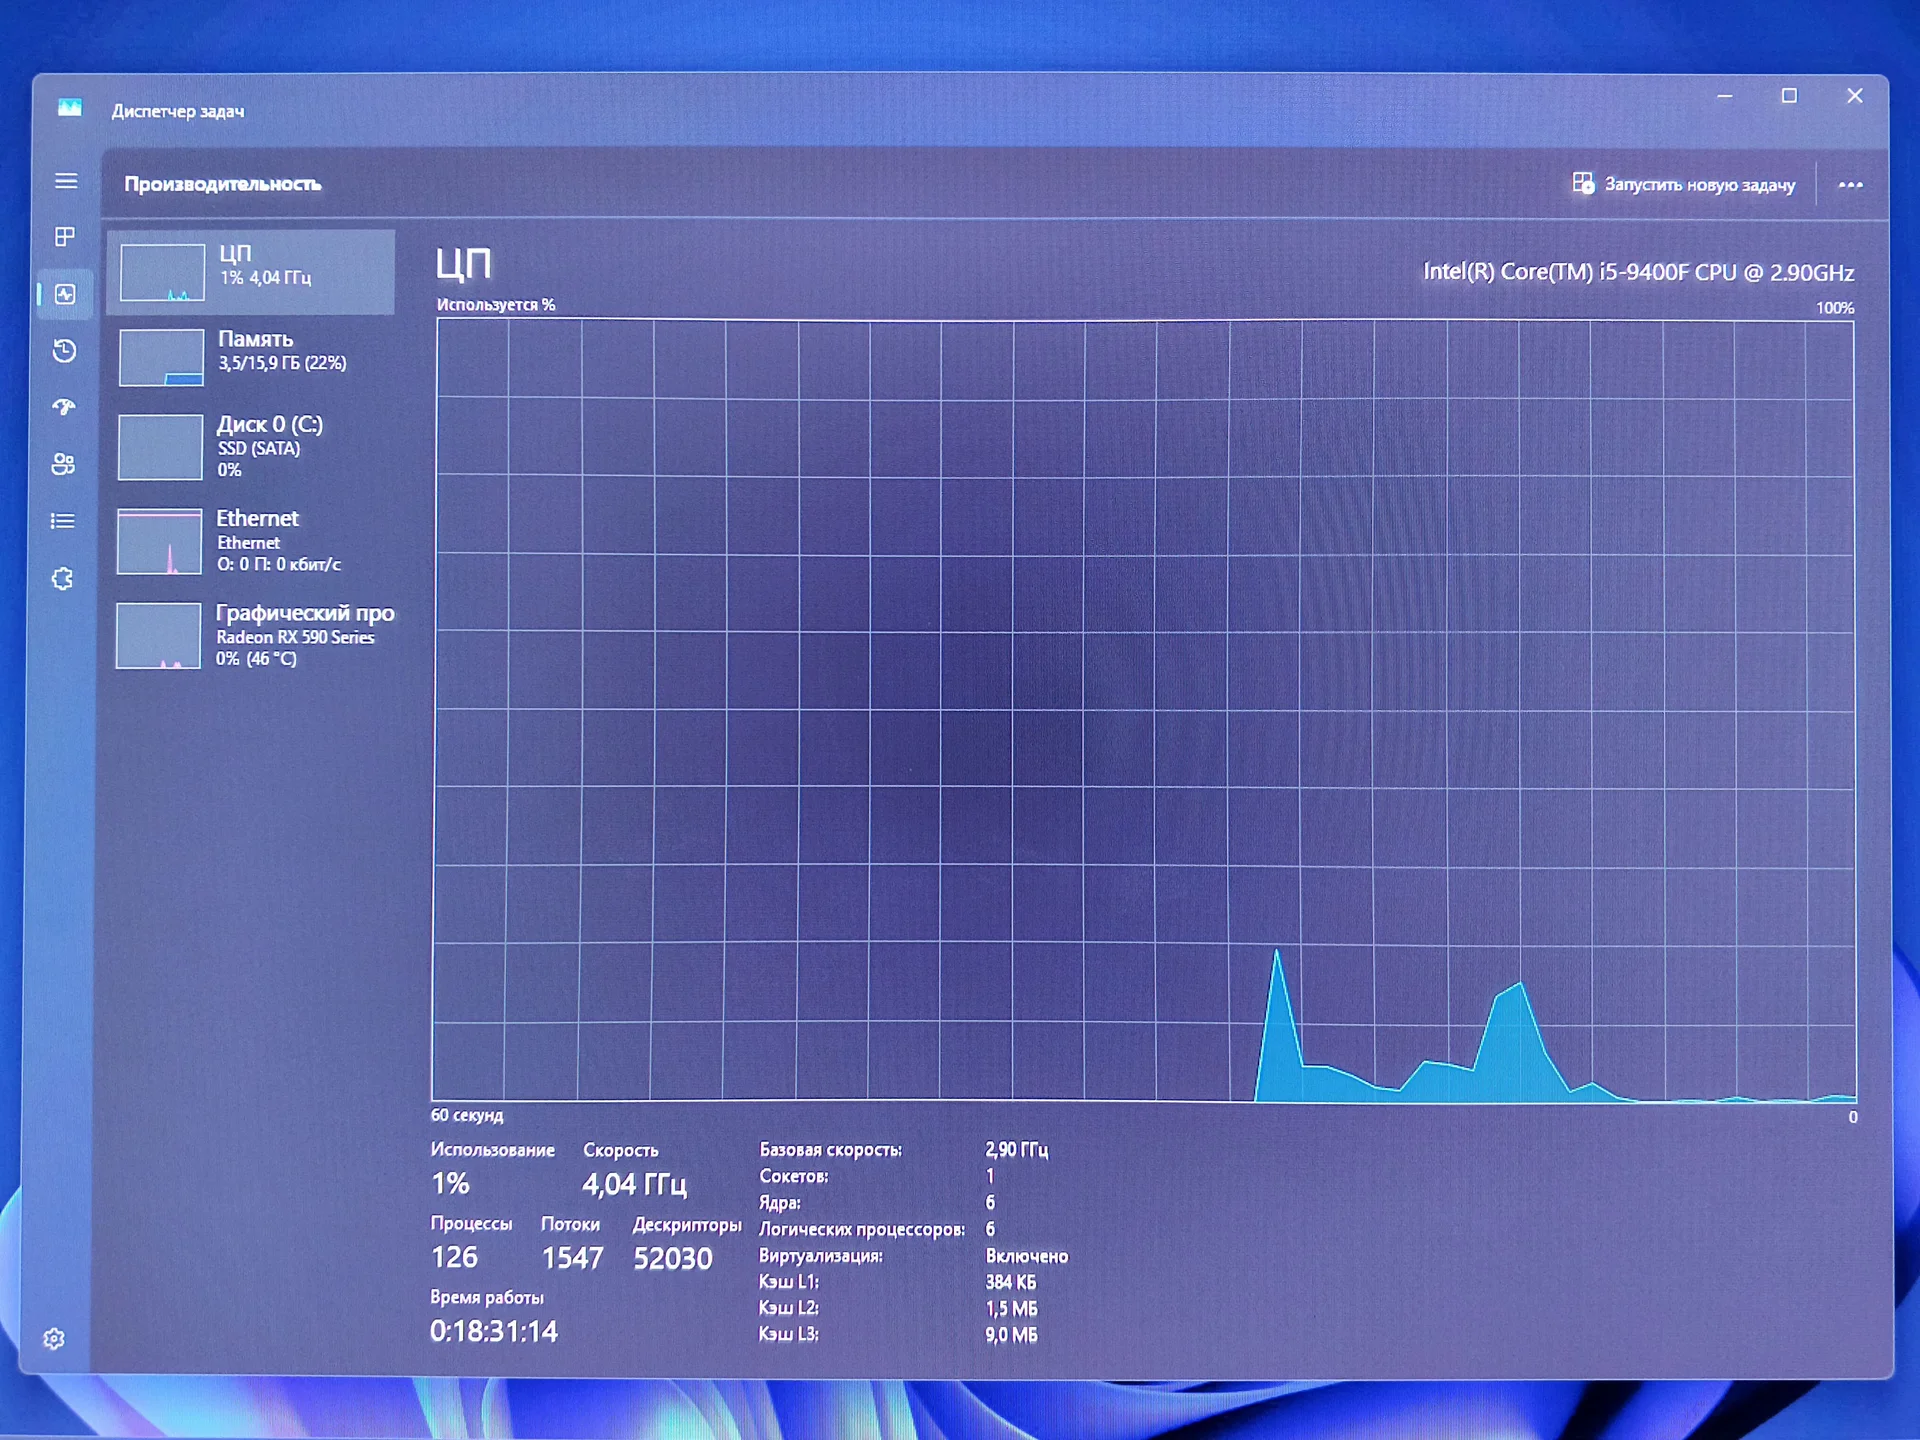Click the CPU mini graph thumbnail

click(x=162, y=272)
